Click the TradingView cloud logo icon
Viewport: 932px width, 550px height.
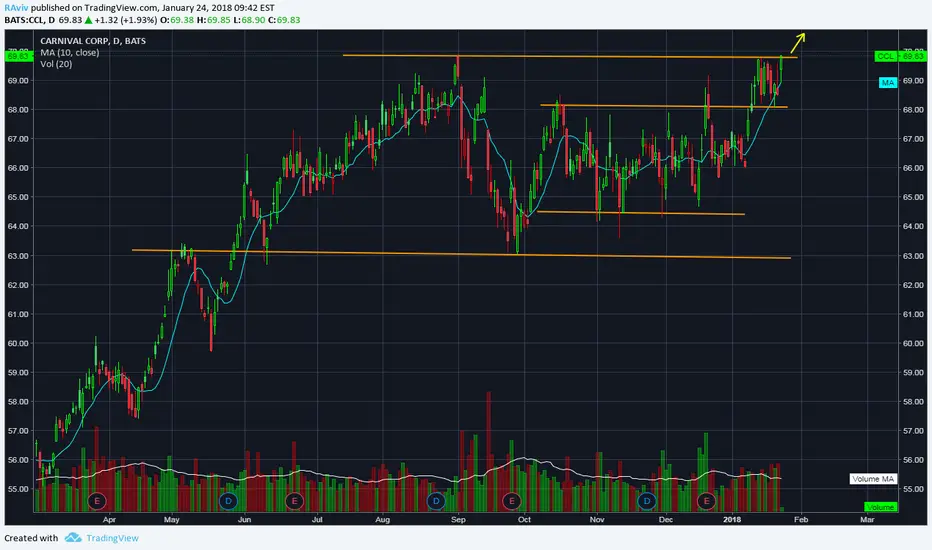point(73,538)
